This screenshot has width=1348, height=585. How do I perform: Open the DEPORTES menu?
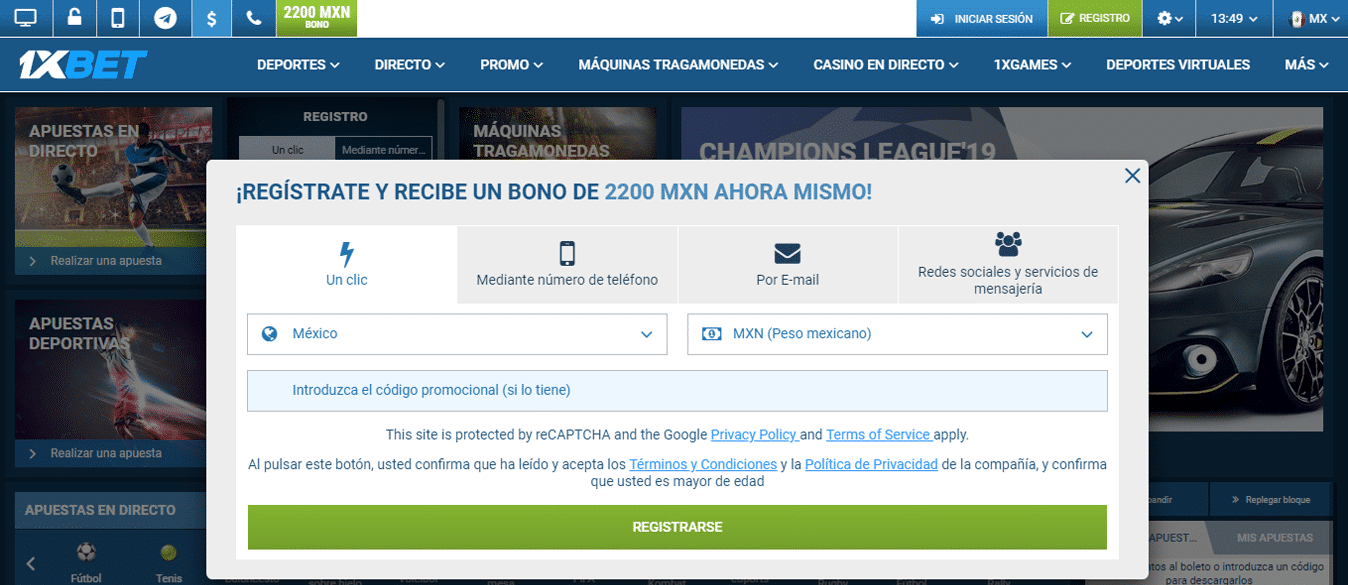tap(298, 65)
